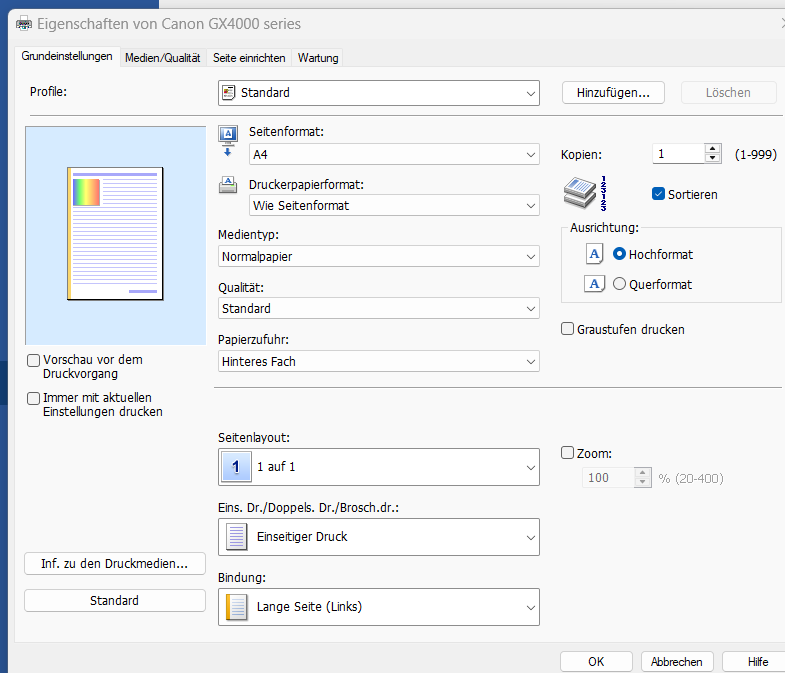
Task: Click the Einseitiger Druck page icon
Action: click(x=236, y=537)
